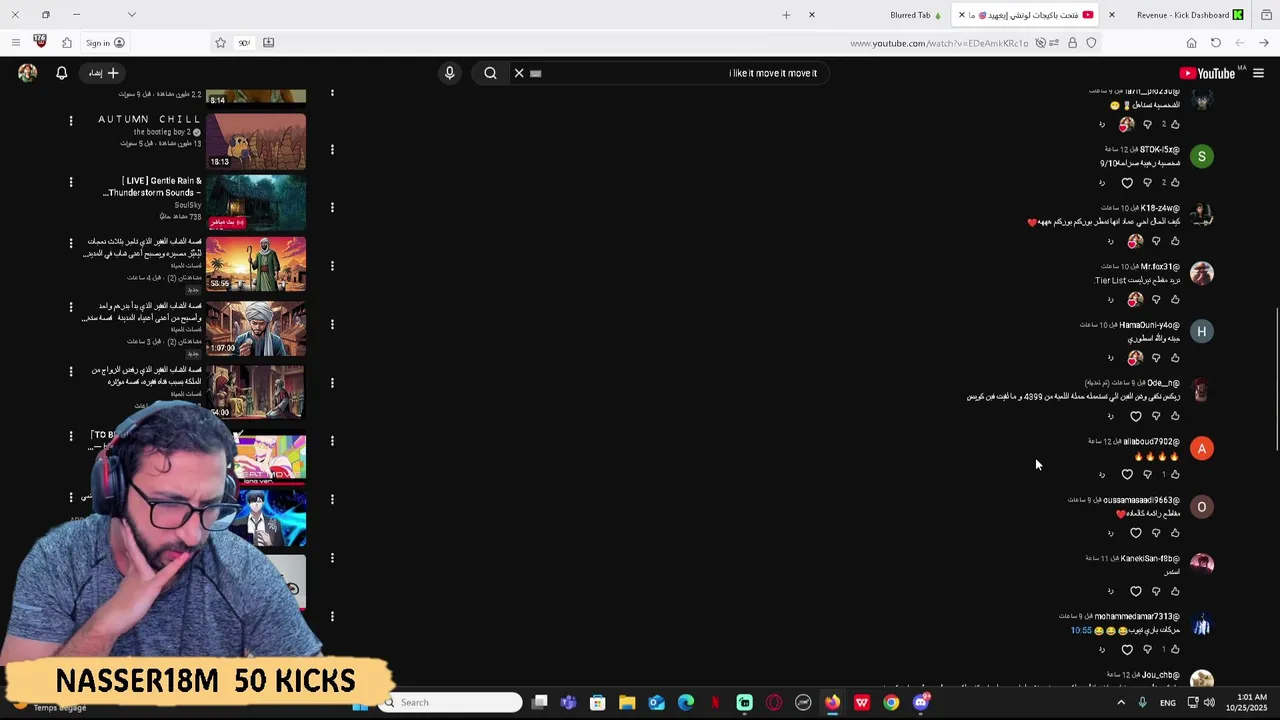Image resolution: width=1280 pixels, height=720 pixels.
Task: Dislike the comment by @Mr.fox31
Action: click(x=1156, y=299)
